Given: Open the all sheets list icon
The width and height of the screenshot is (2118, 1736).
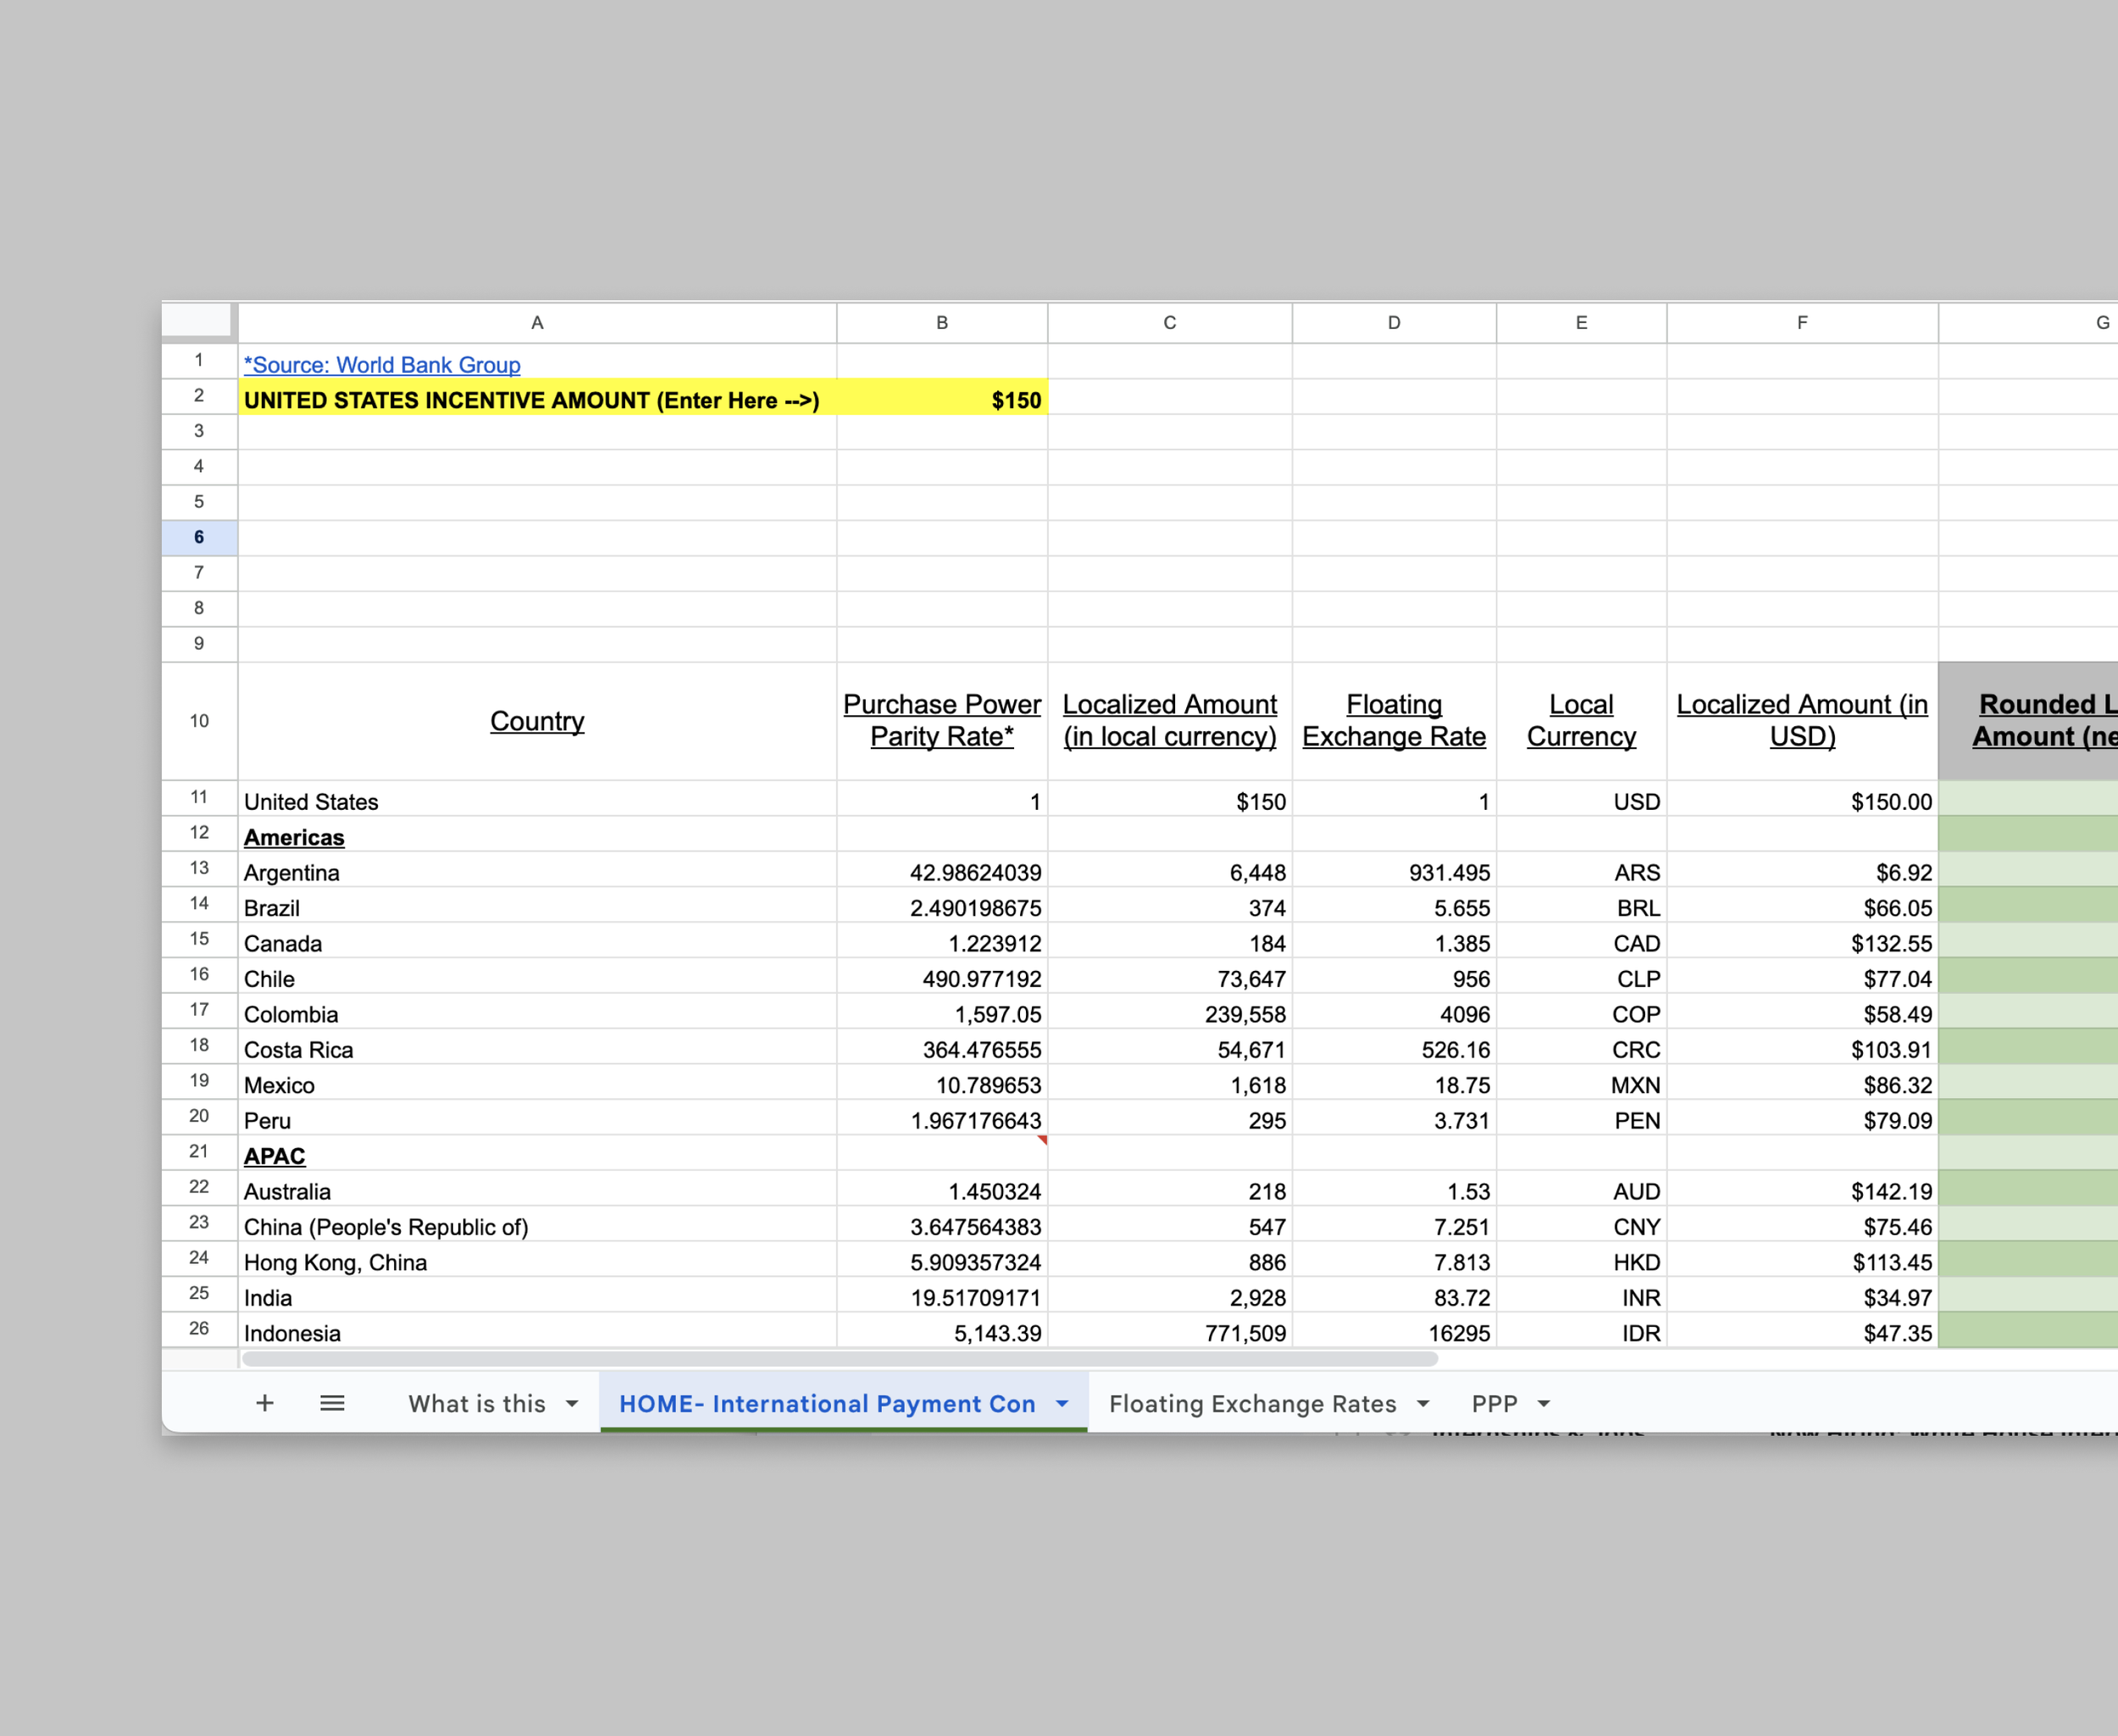Looking at the screenshot, I should click(332, 1403).
